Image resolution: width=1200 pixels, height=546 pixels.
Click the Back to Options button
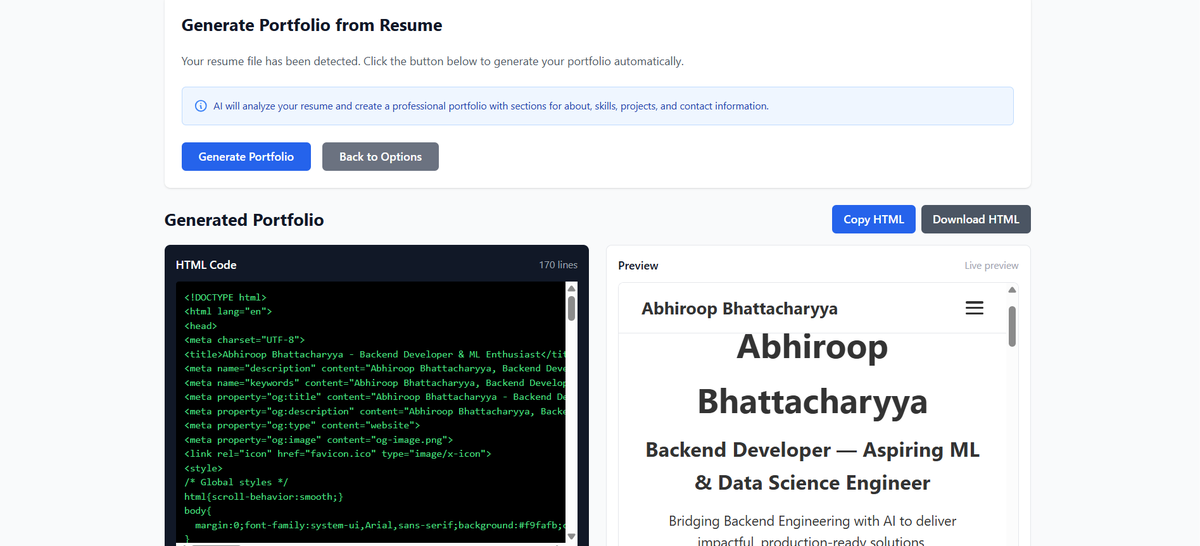point(380,157)
